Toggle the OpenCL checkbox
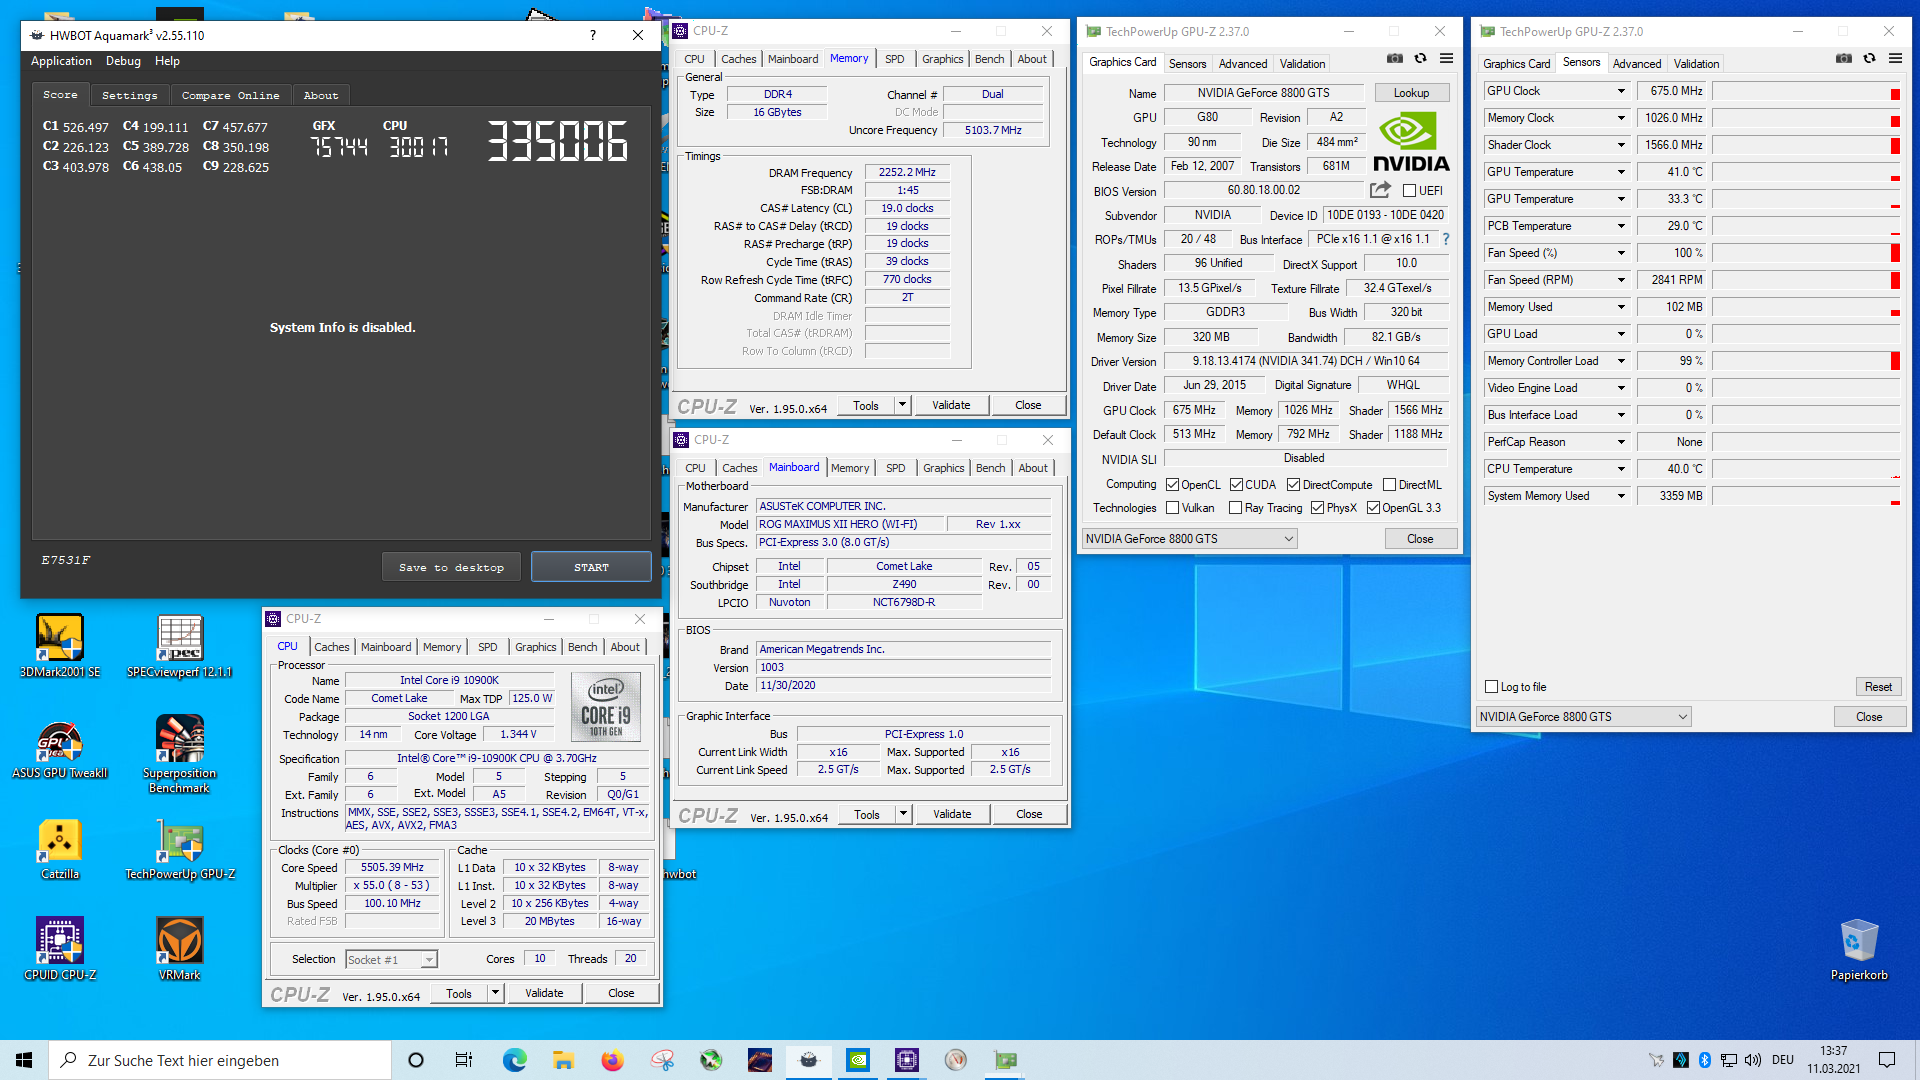This screenshot has width=1920, height=1080. (1172, 485)
